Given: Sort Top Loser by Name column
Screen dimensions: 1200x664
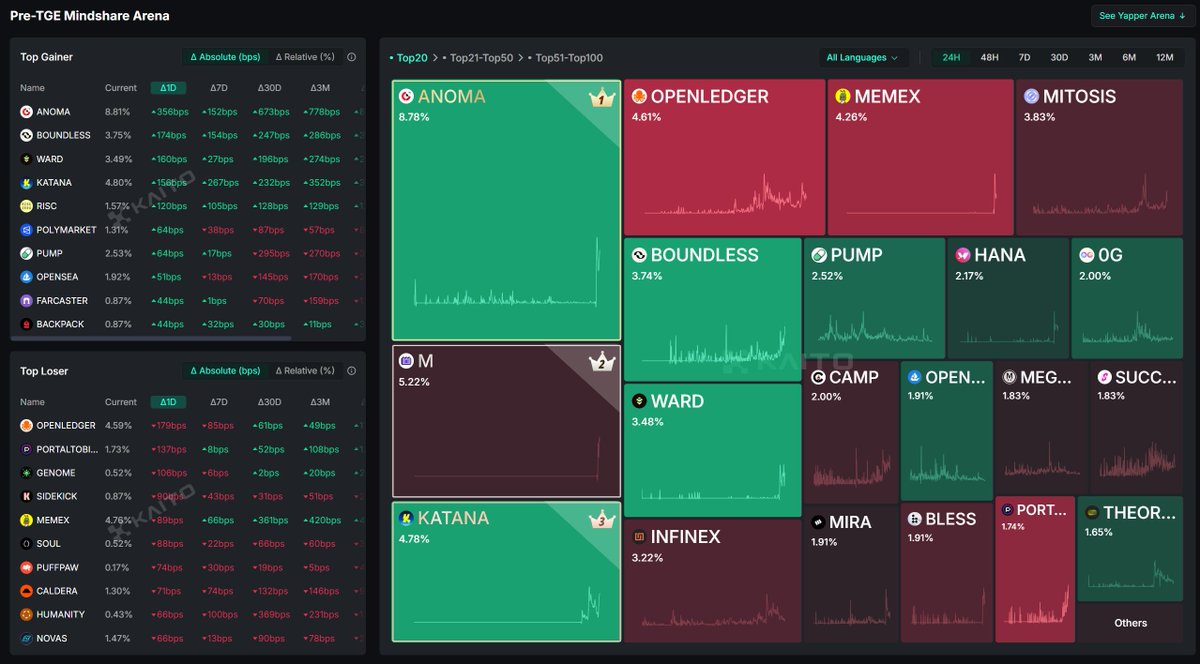Looking at the screenshot, I should [x=32, y=402].
